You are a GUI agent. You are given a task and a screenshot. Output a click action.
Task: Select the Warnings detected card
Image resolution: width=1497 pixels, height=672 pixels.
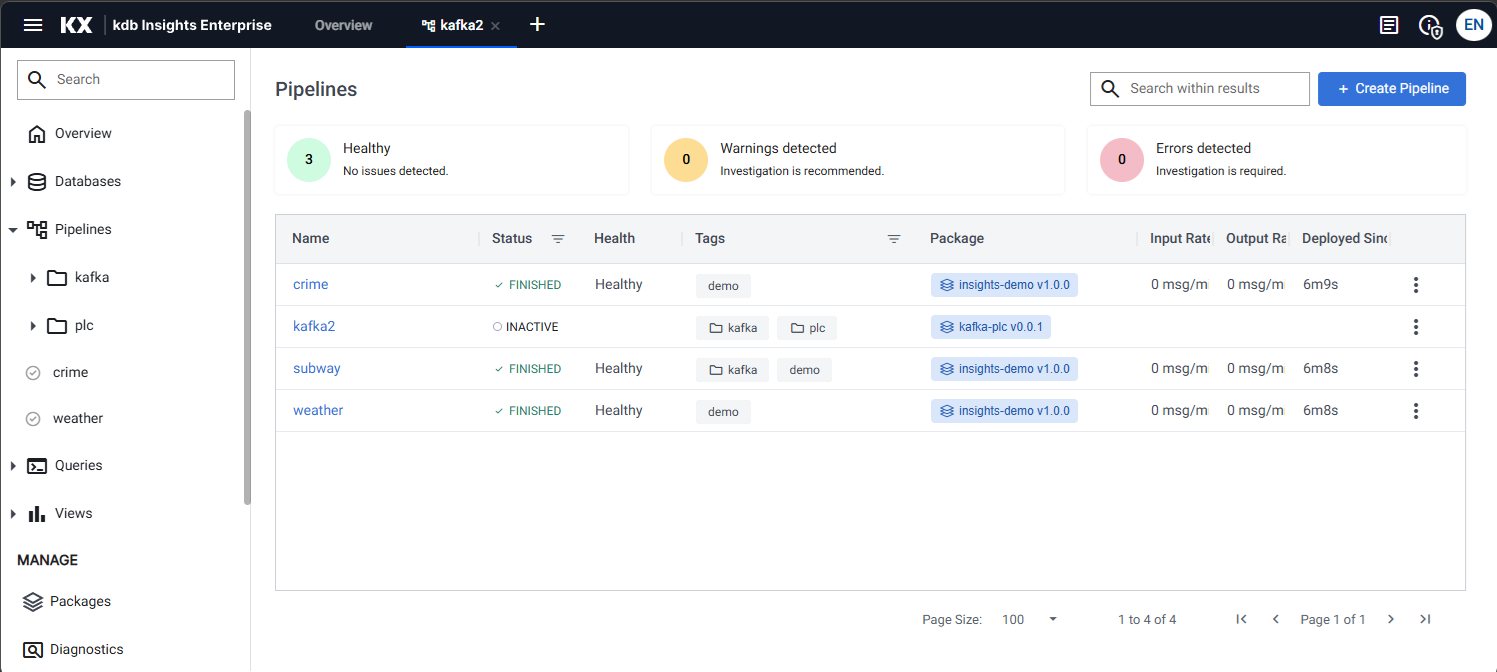(x=858, y=160)
